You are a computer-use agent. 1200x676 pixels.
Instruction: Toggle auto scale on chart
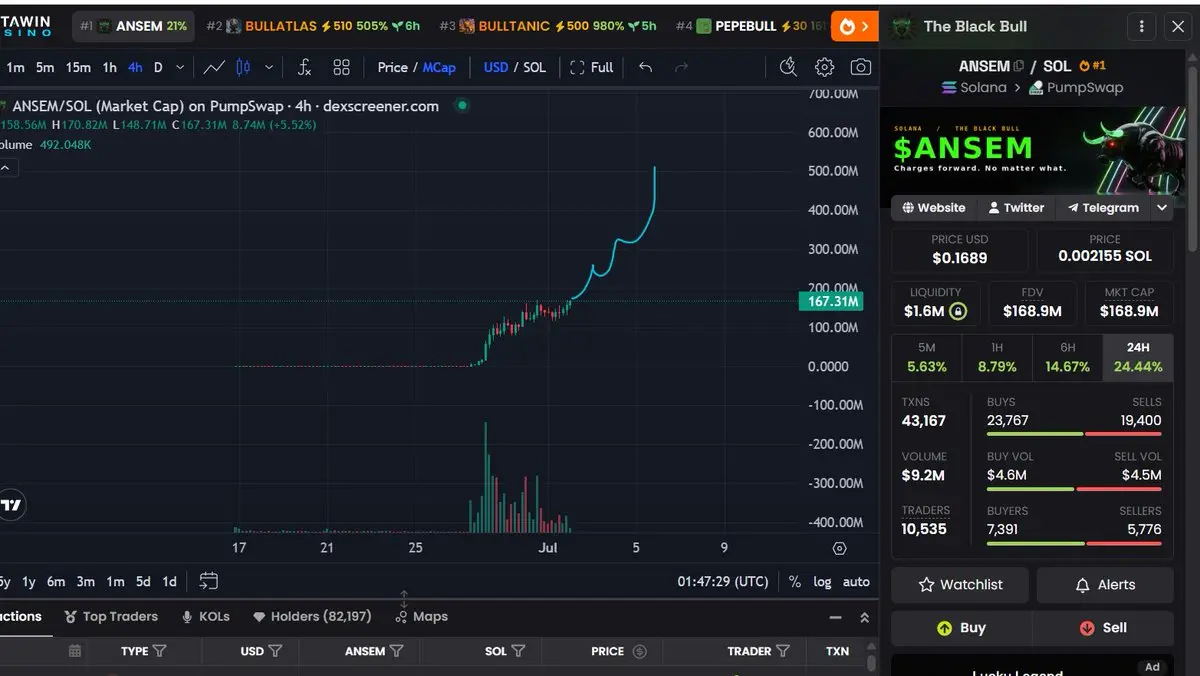tap(856, 581)
